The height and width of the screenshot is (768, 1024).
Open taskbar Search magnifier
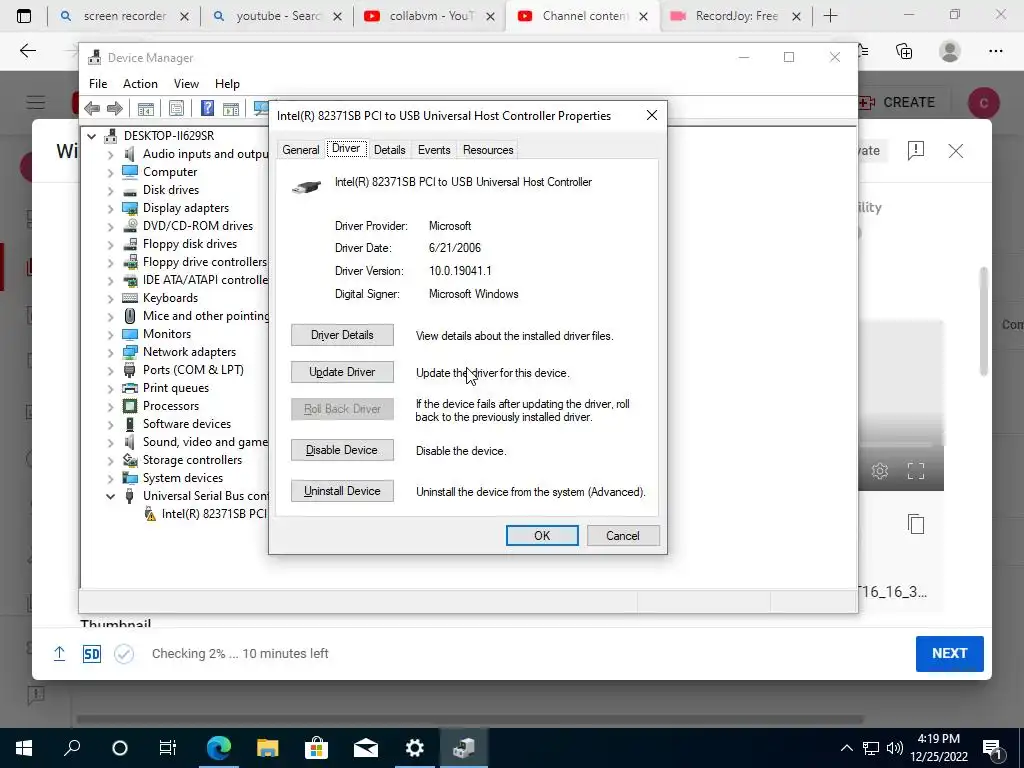tap(72, 748)
